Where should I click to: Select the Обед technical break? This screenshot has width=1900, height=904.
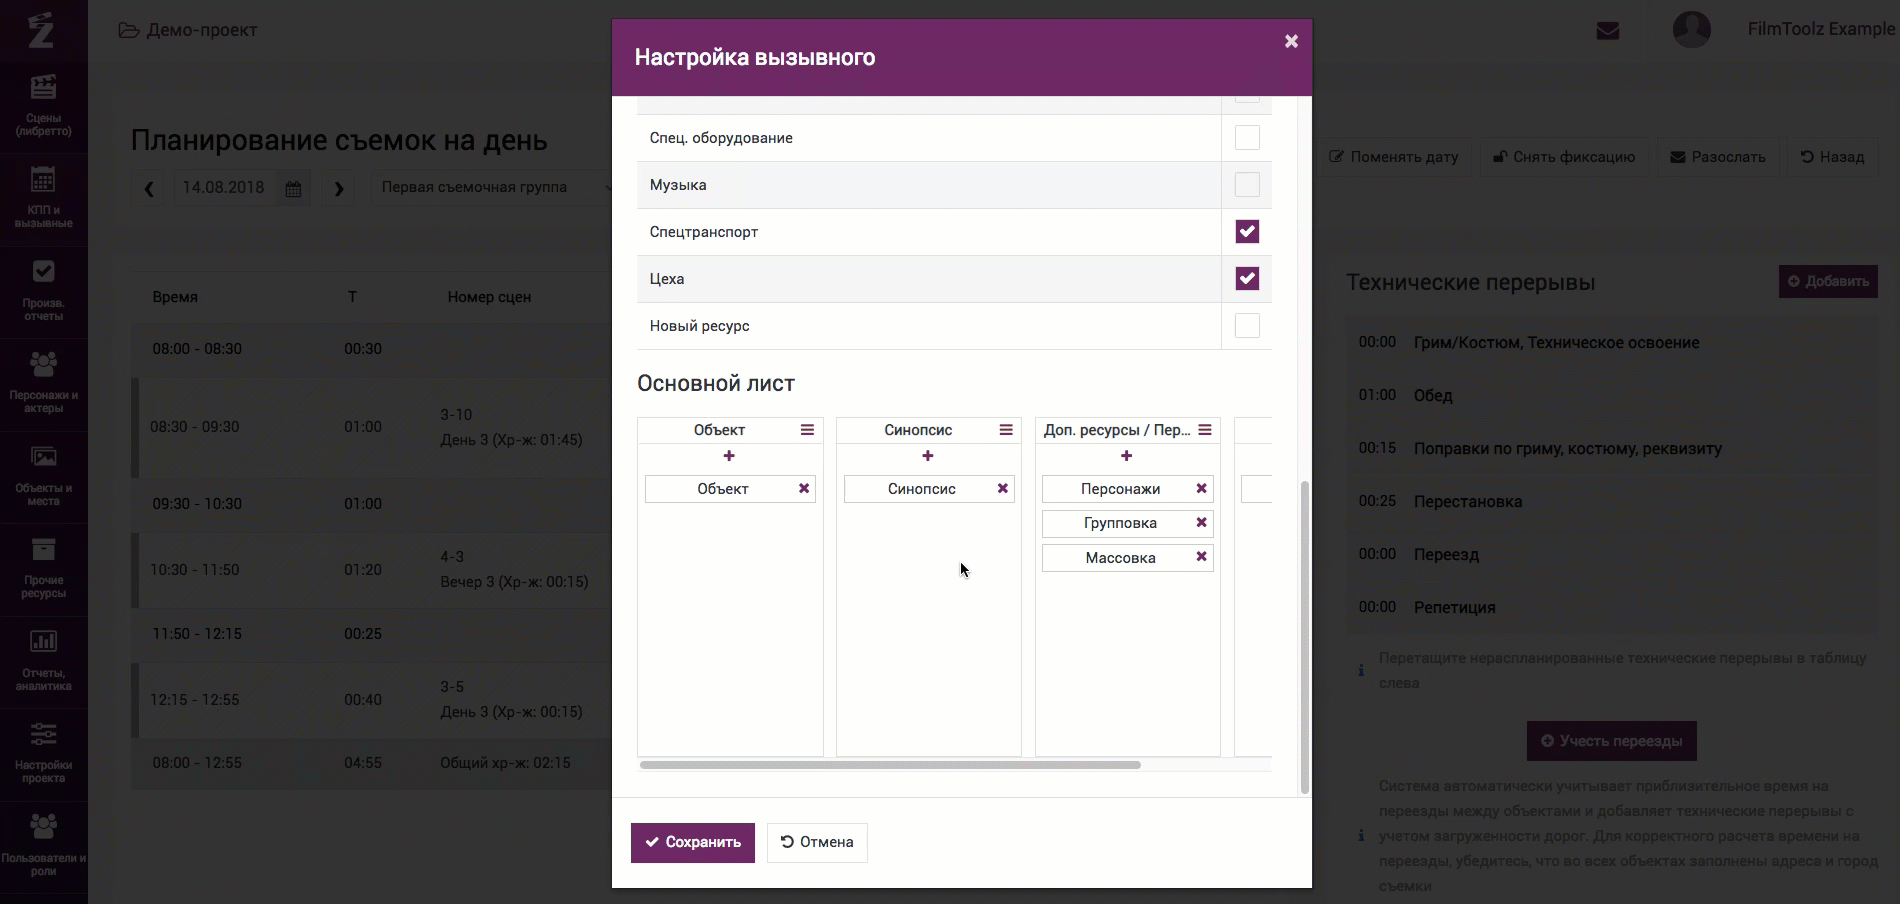click(1611, 396)
